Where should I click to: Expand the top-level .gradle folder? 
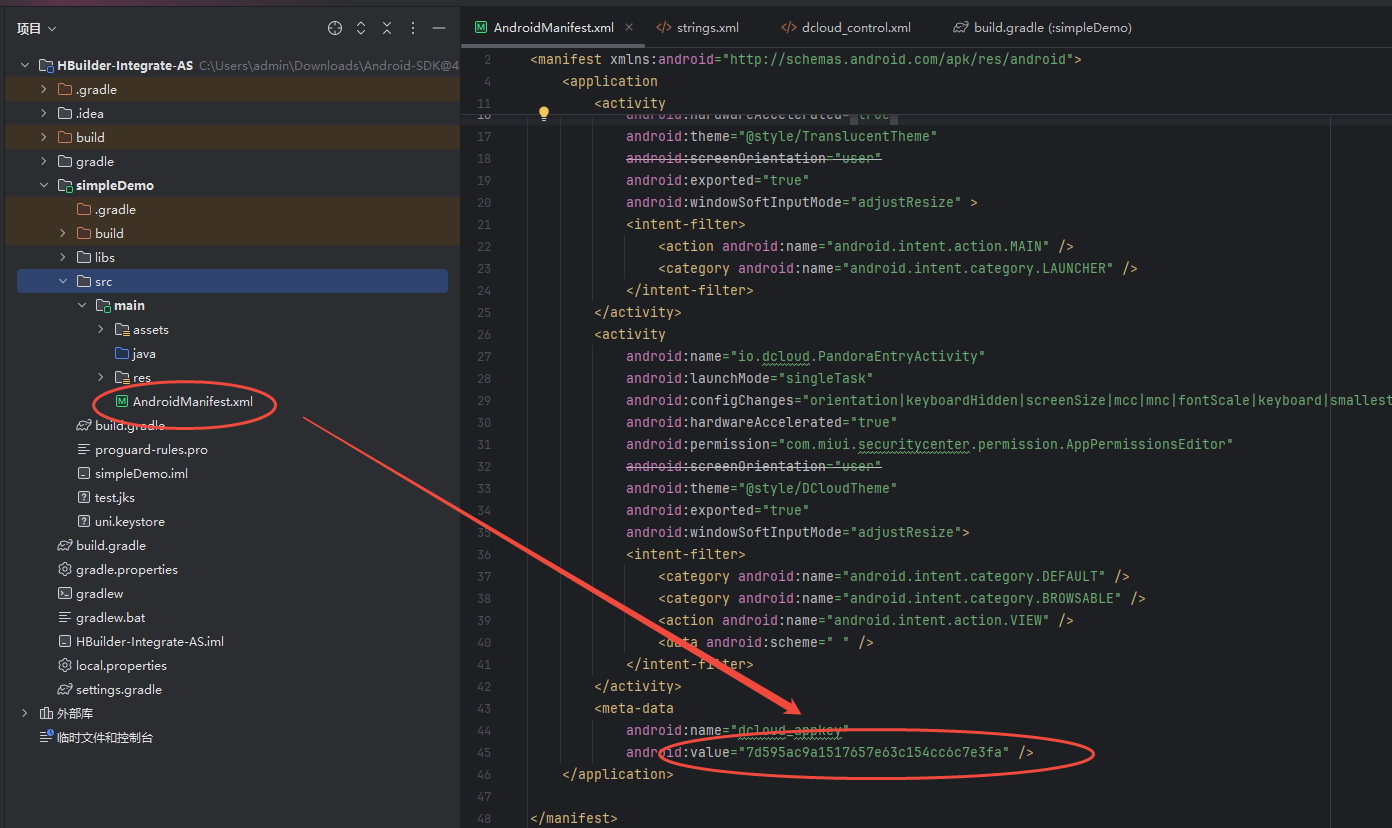pos(43,89)
